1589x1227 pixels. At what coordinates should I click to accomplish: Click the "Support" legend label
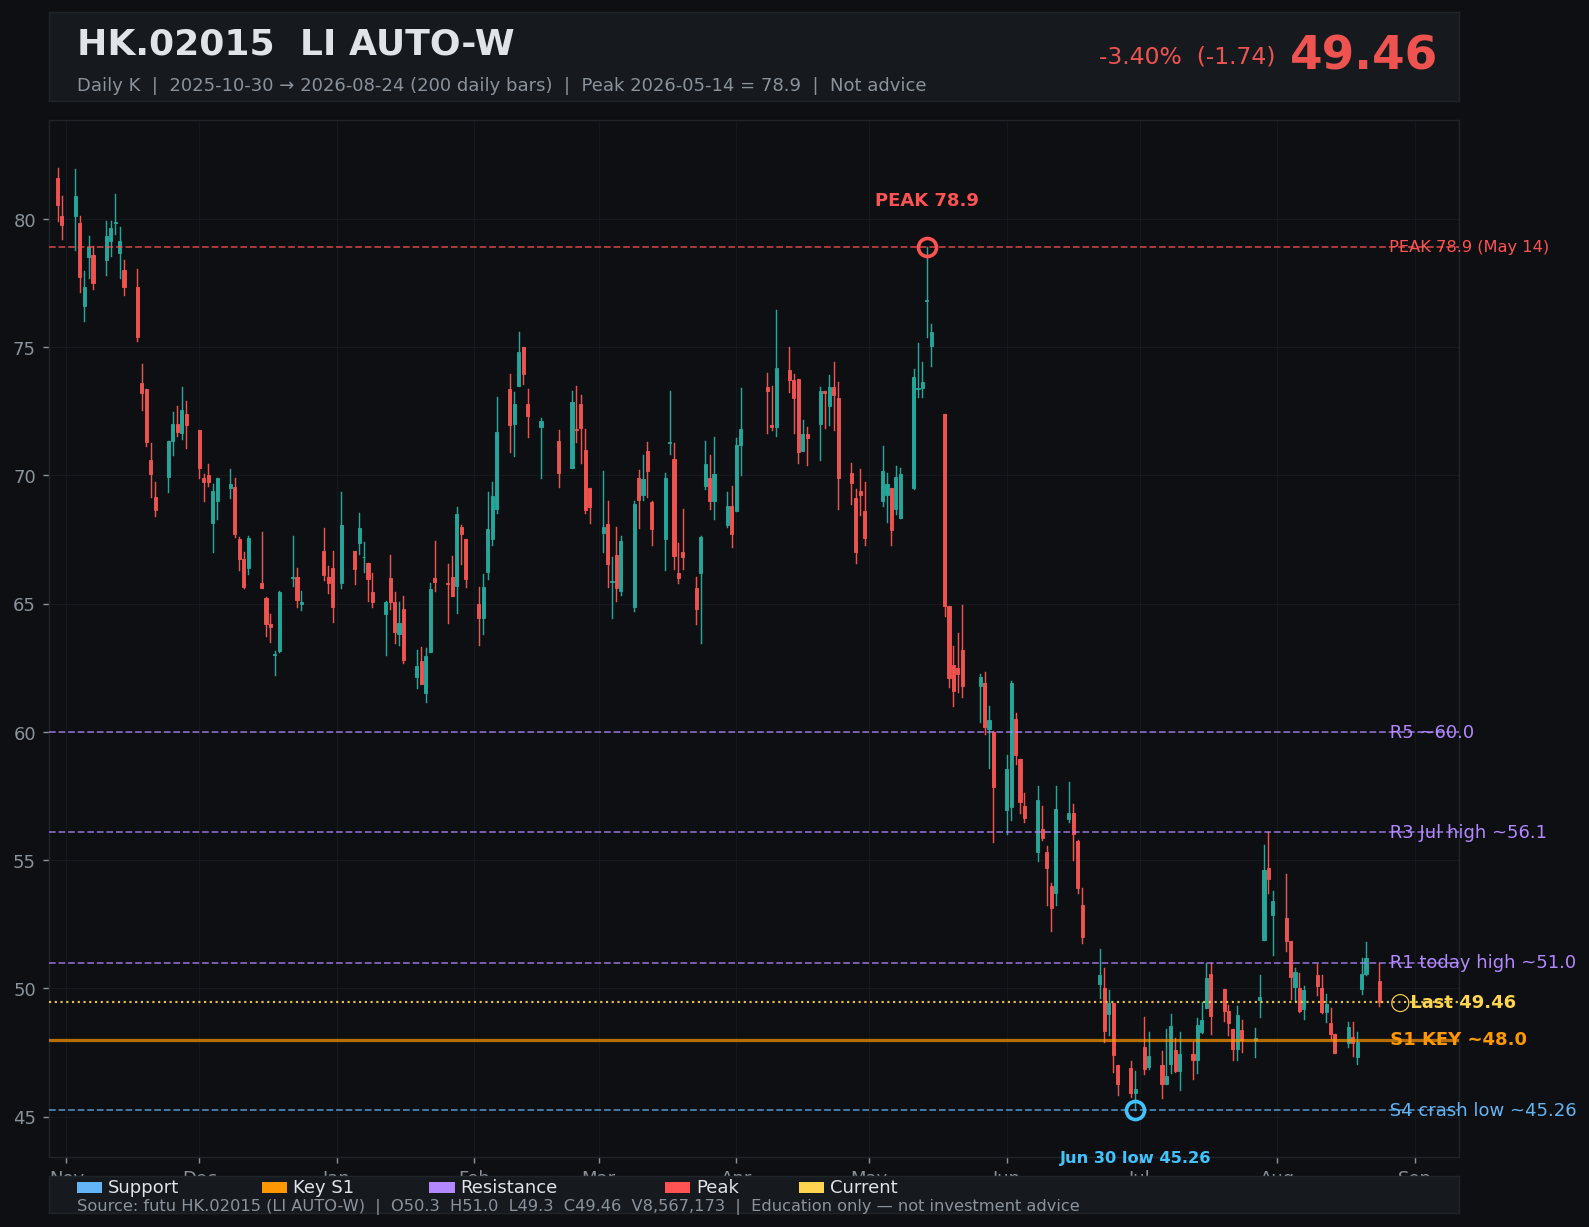(143, 1187)
